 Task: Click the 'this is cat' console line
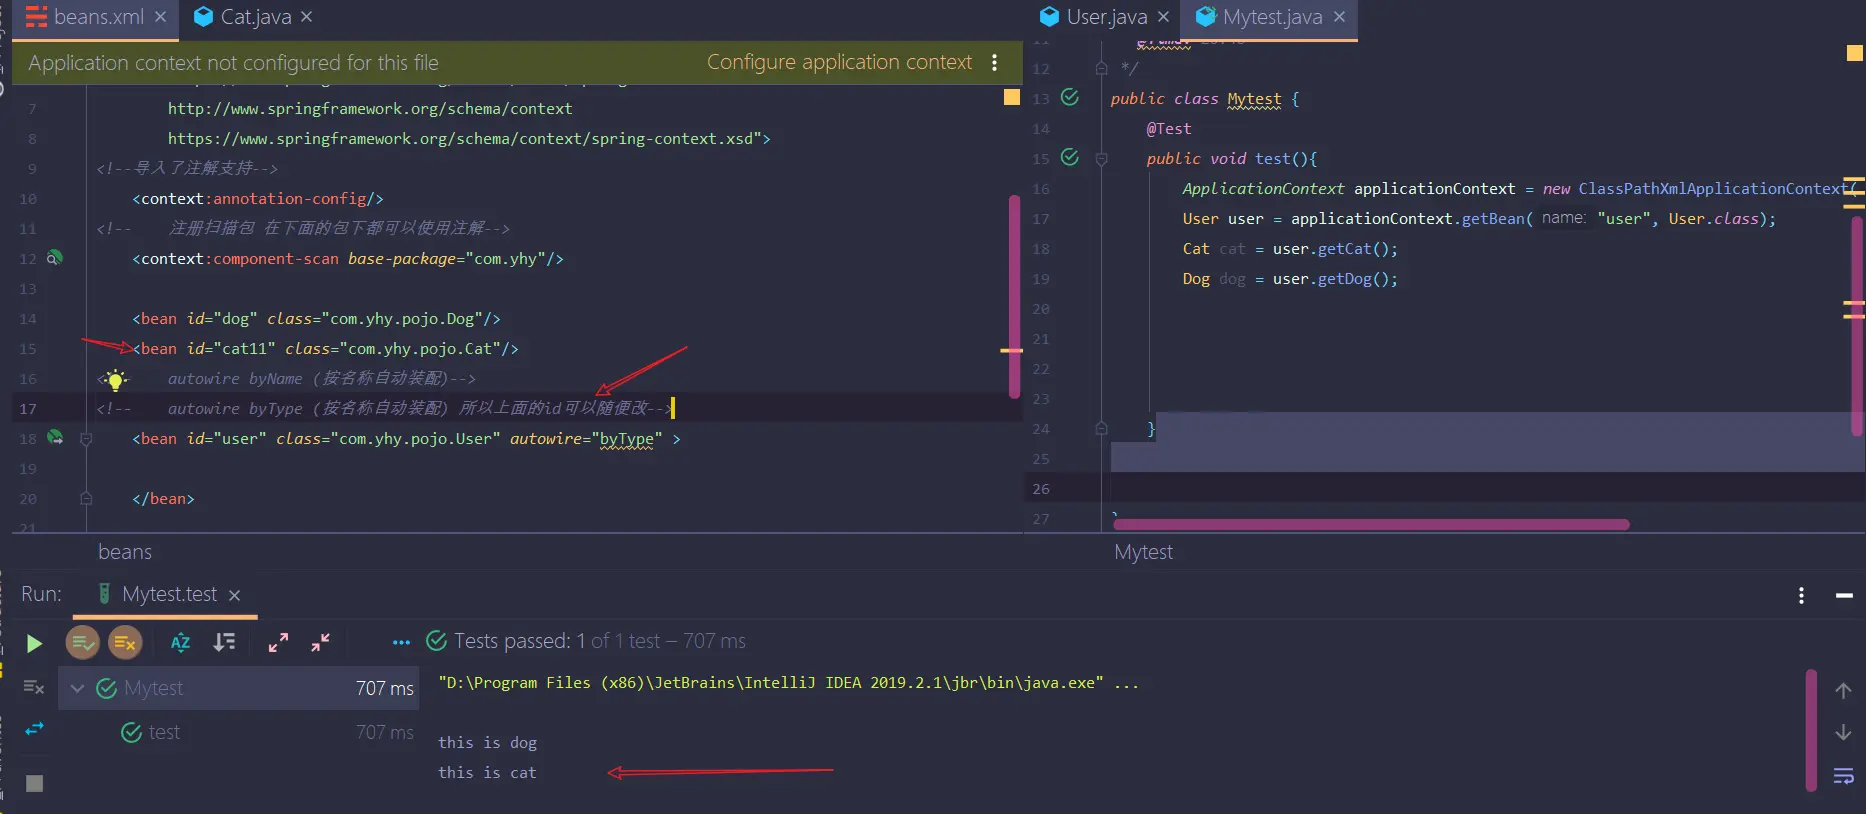click(x=487, y=773)
